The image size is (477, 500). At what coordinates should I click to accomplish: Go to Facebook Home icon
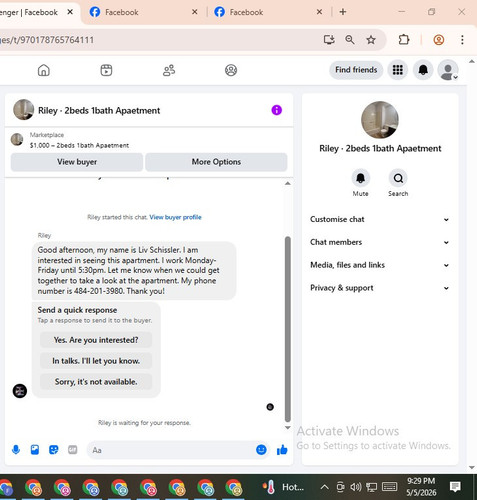click(44, 70)
